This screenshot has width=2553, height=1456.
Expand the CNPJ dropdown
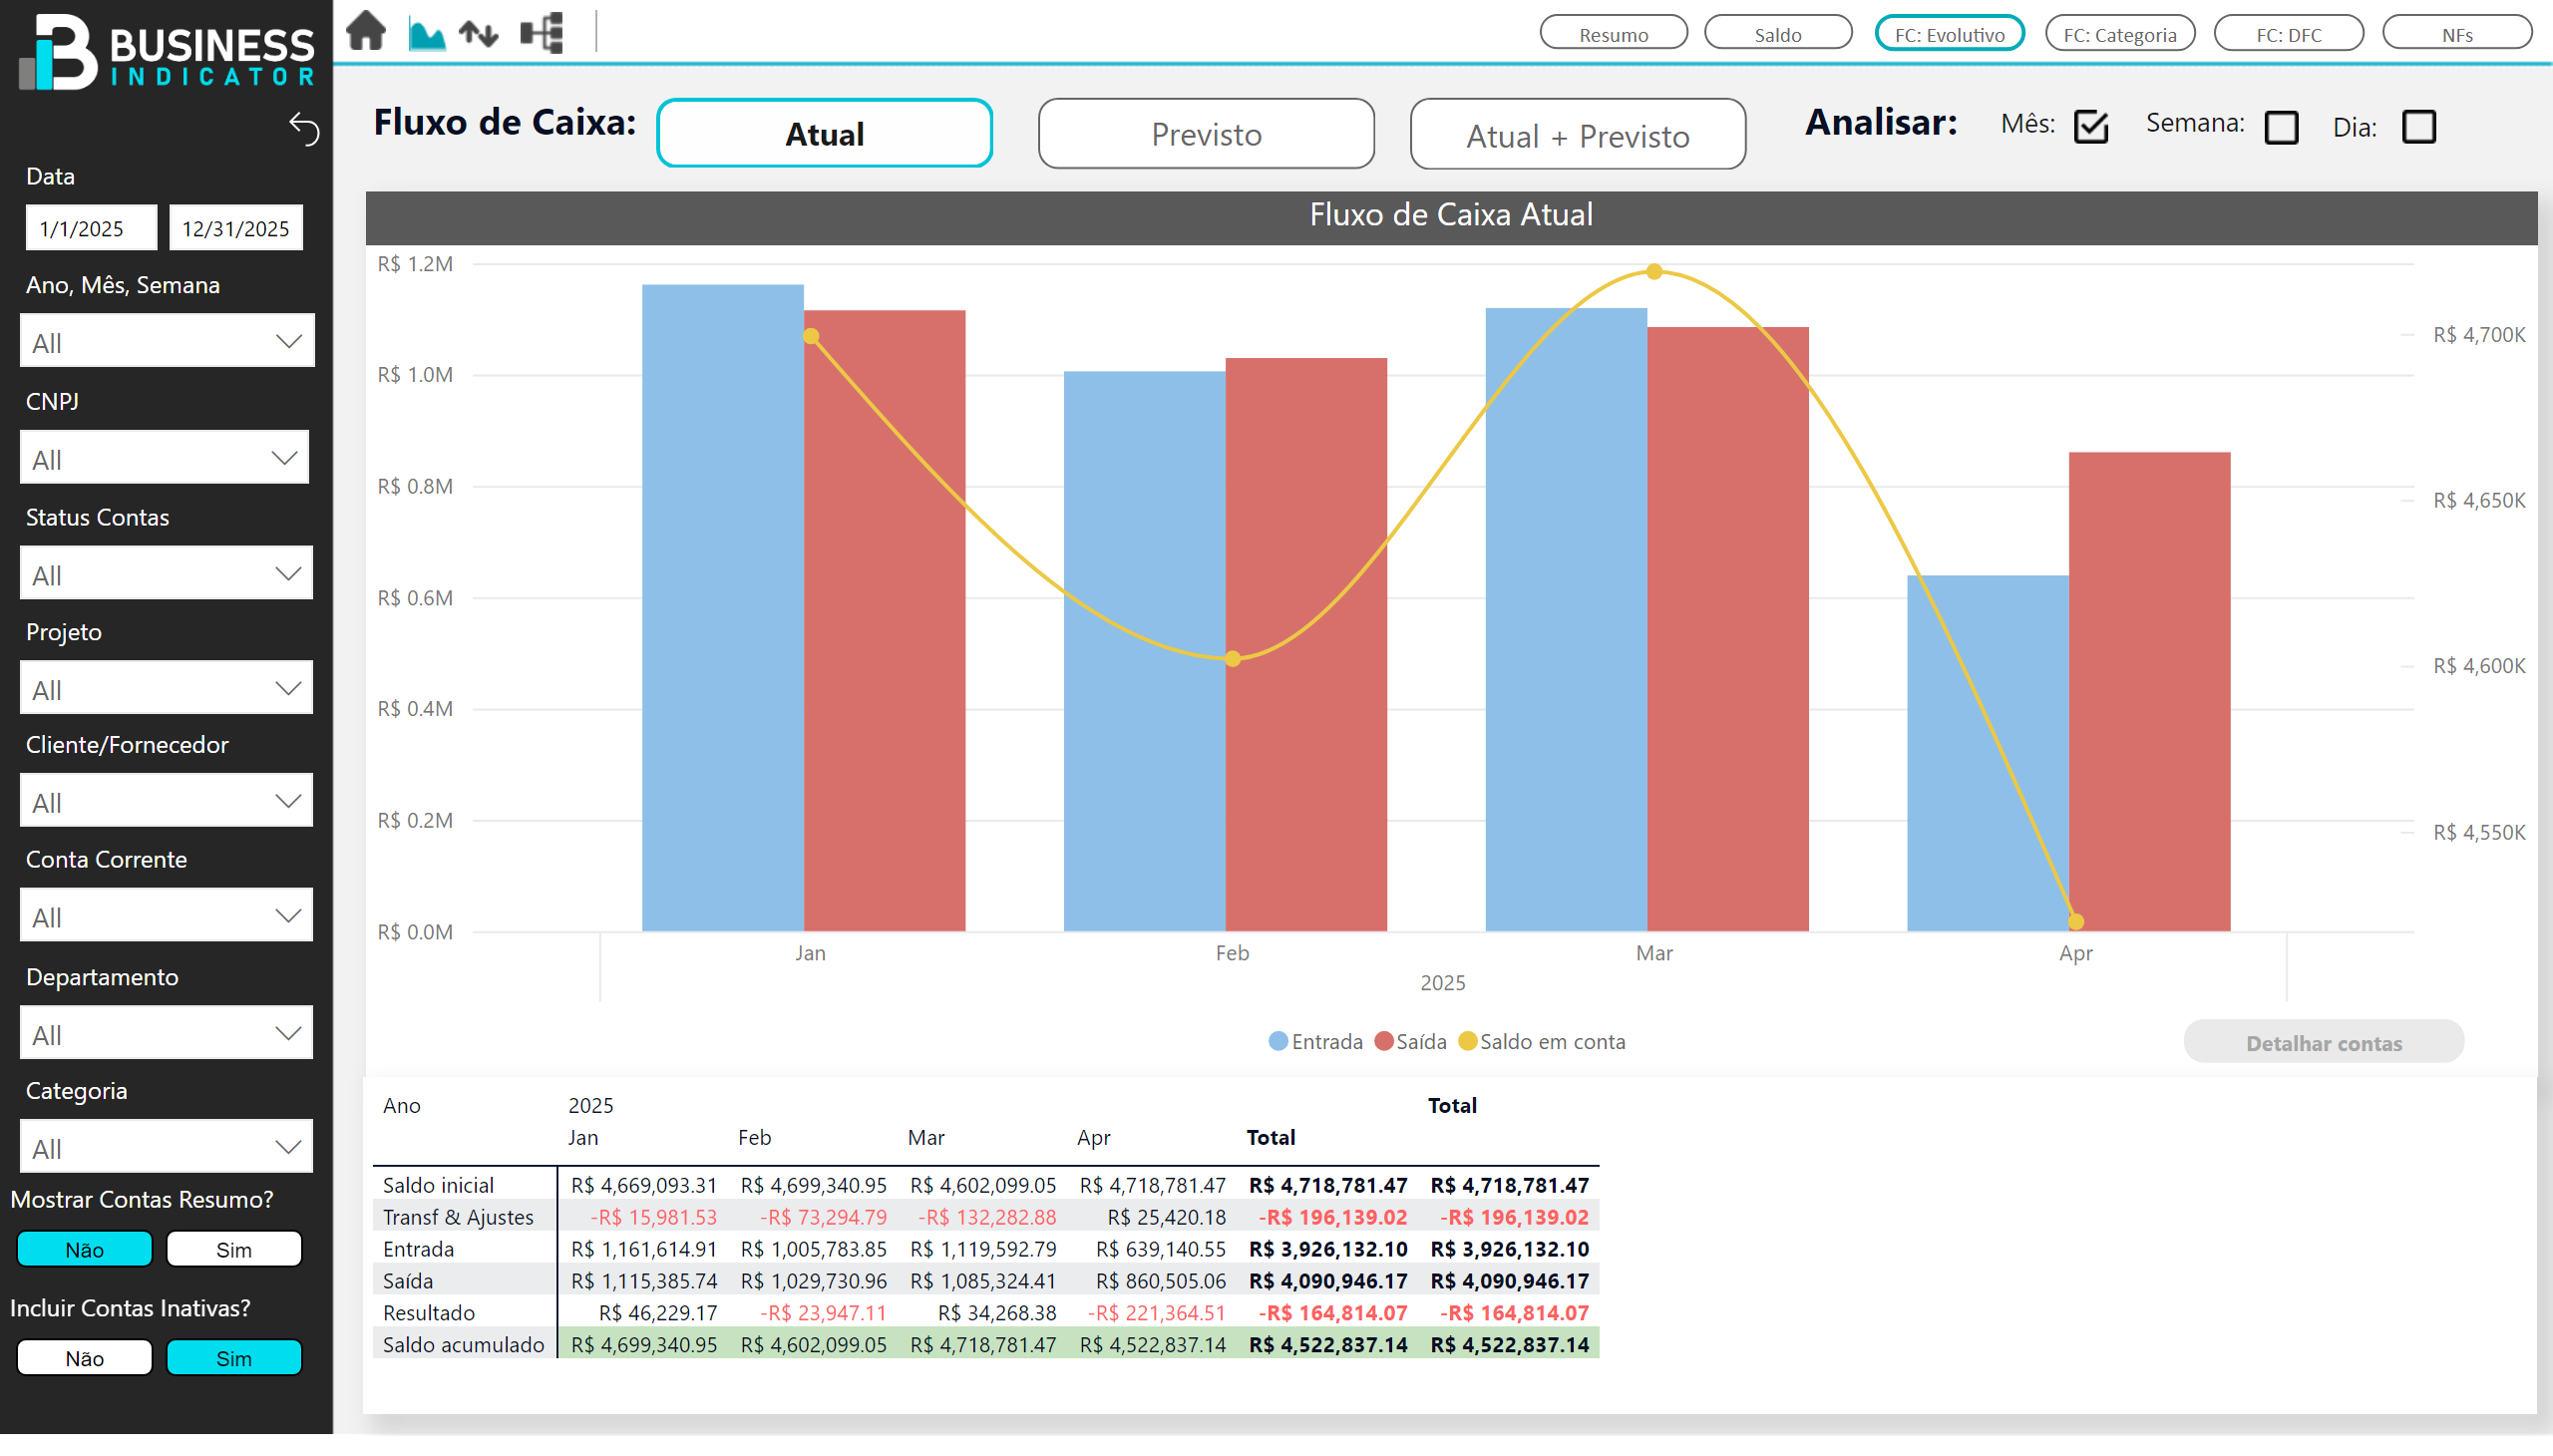coord(165,459)
